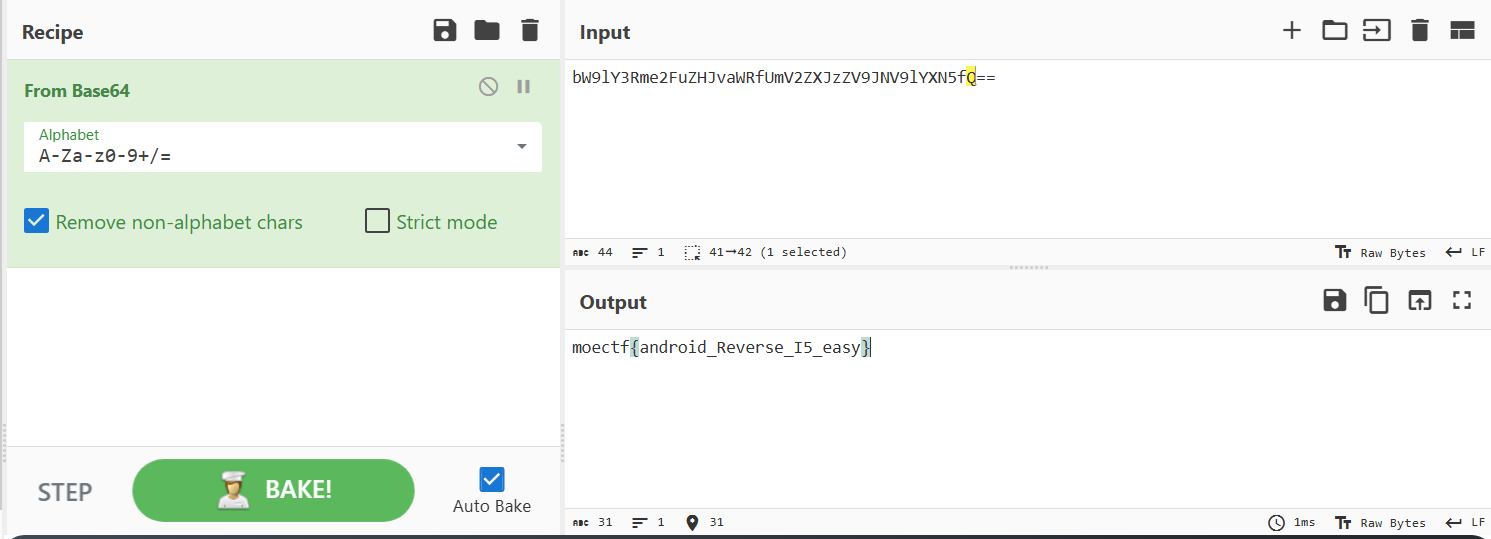Add a new input tab

(x=1292, y=31)
